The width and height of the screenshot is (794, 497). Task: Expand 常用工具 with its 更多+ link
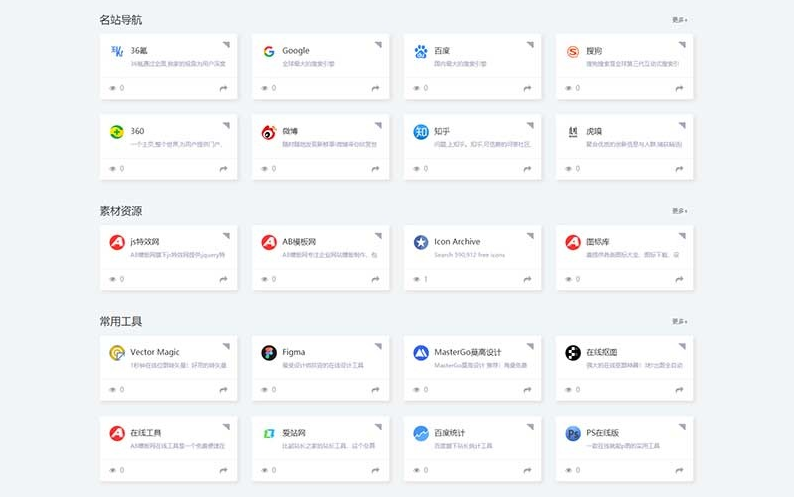click(x=679, y=322)
